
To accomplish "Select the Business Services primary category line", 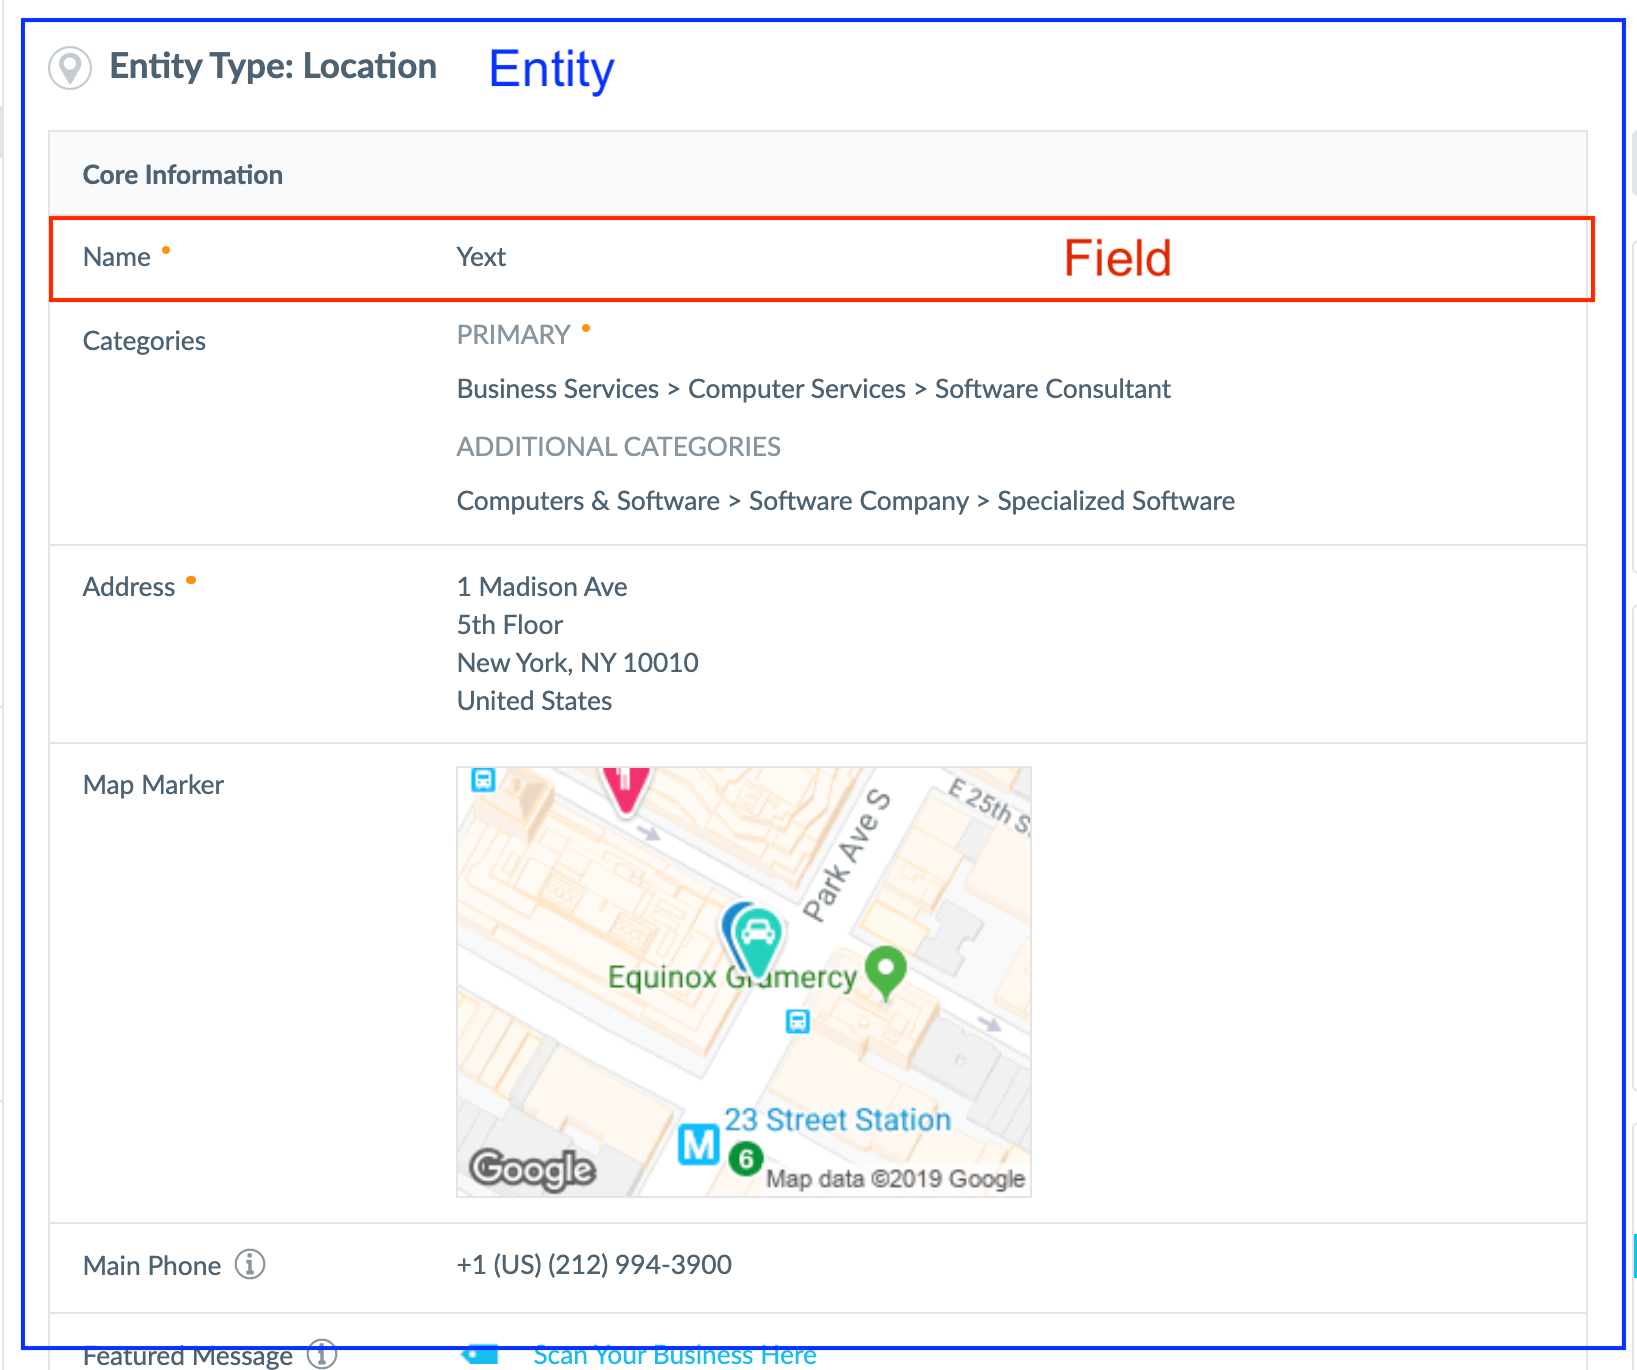I will point(813,389).
